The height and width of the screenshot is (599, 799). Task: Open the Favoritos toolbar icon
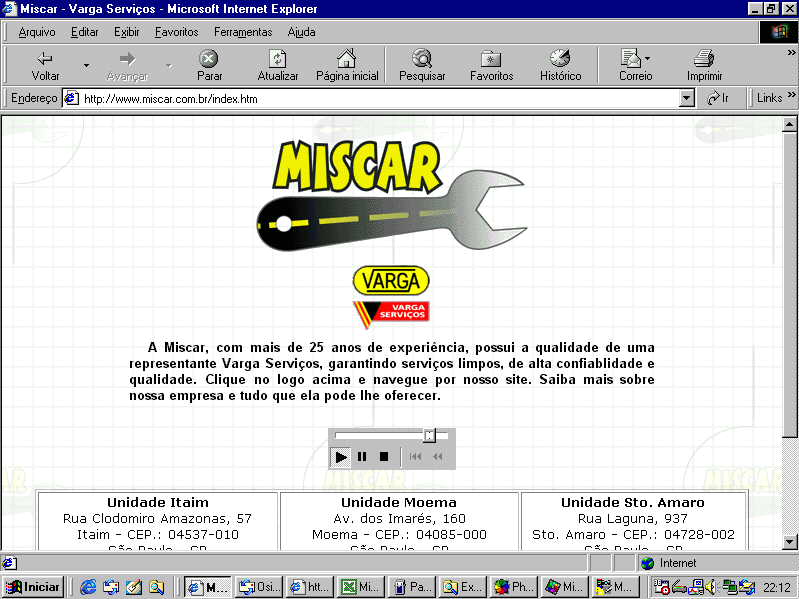point(491,59)
